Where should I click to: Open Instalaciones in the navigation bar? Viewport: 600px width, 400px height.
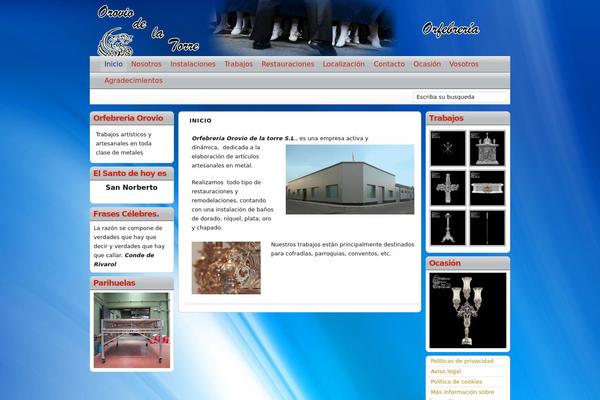point(193,64)
